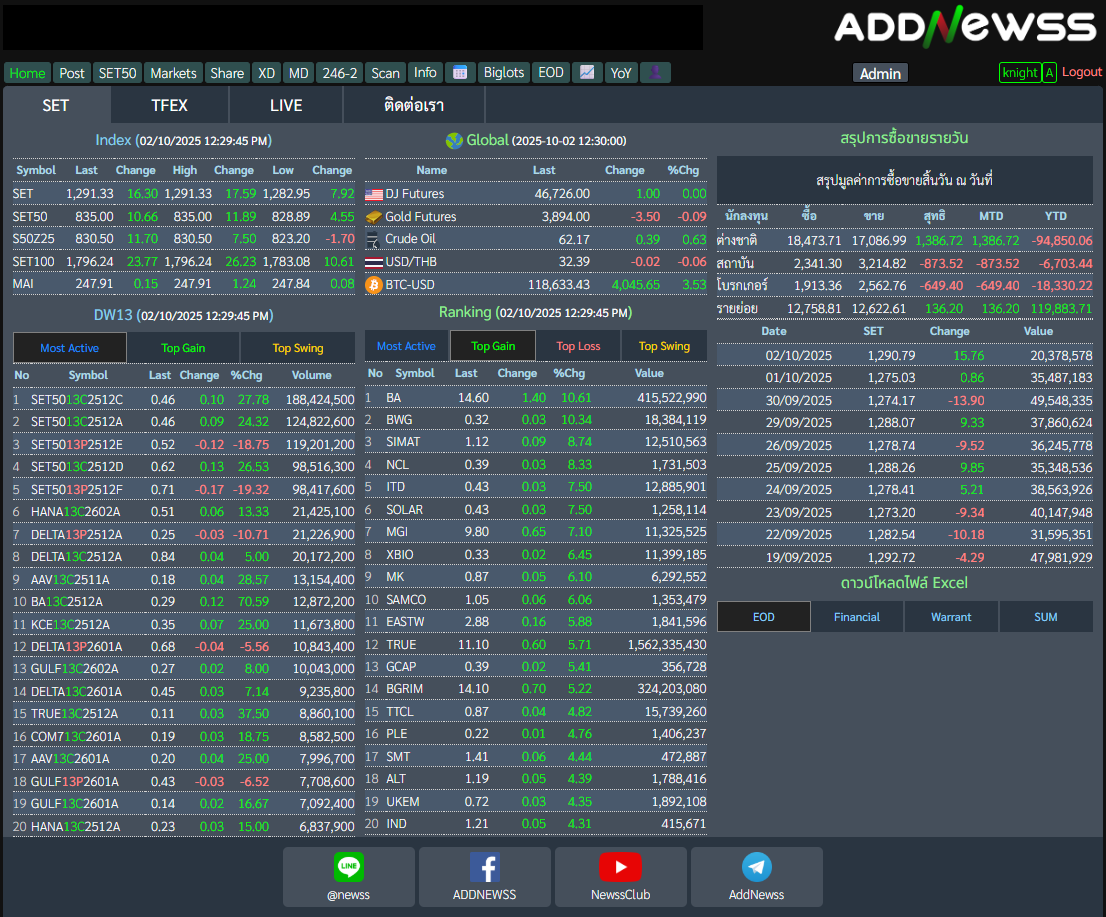Click the chart graph icon in toolbar
This screenshot has width=1106, height=917.
tap(587, 73)
